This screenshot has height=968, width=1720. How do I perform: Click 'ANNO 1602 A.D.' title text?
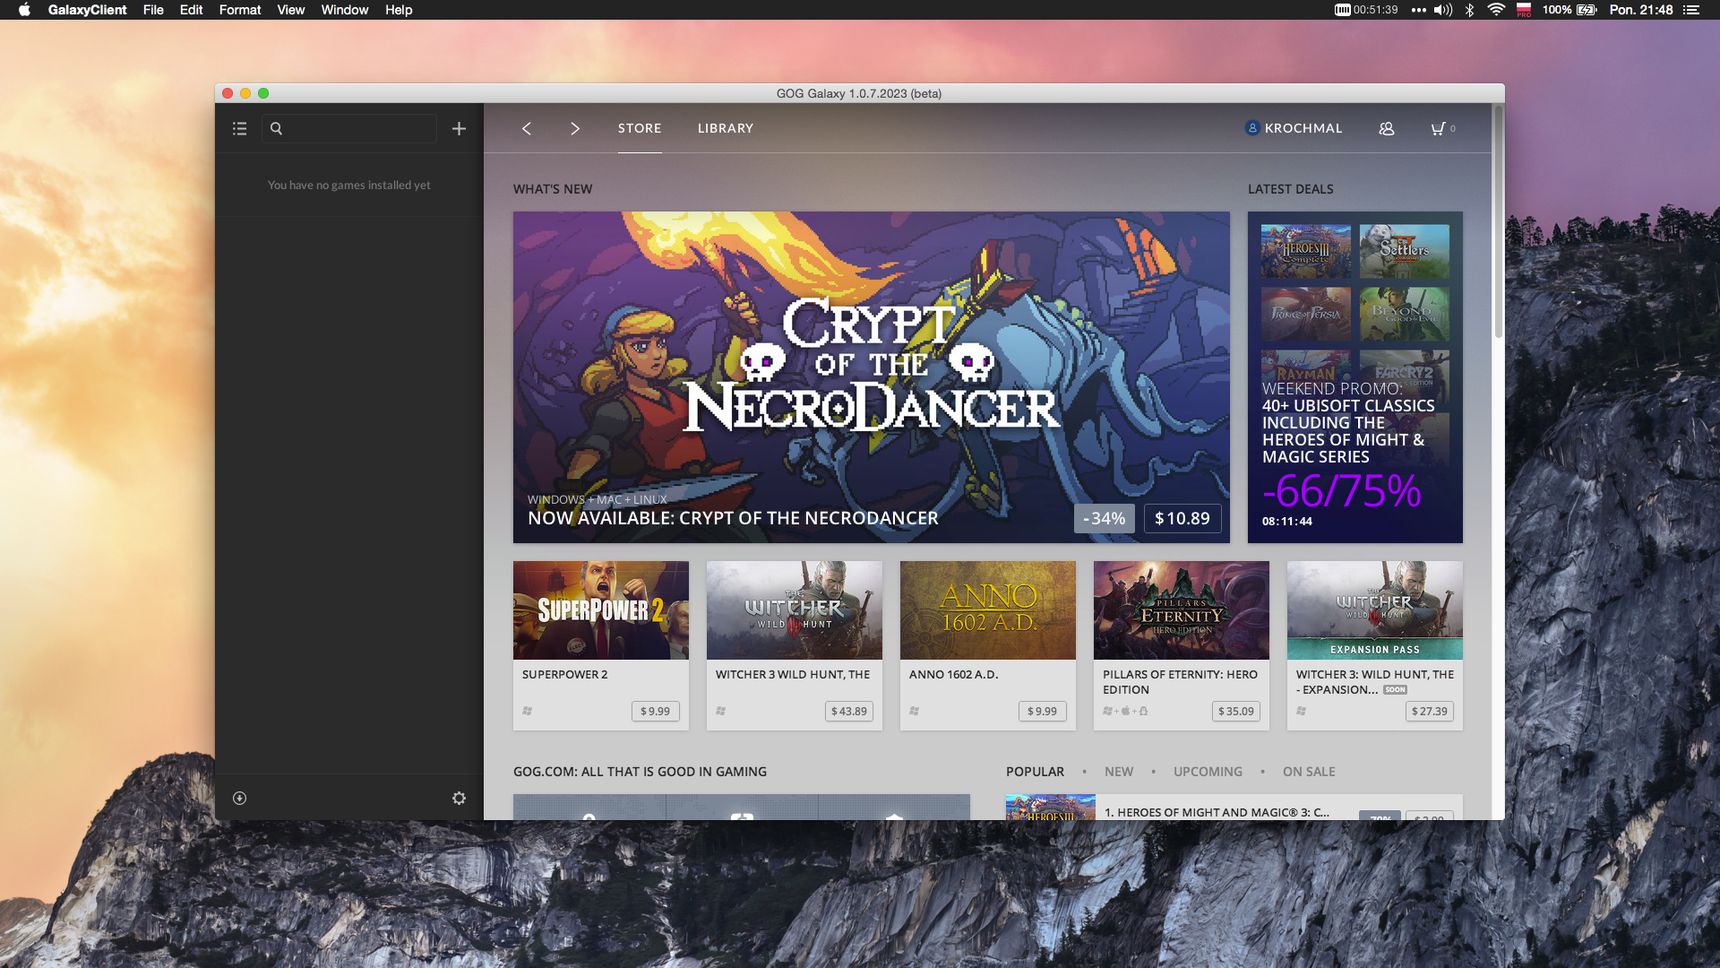click(954, 675)
